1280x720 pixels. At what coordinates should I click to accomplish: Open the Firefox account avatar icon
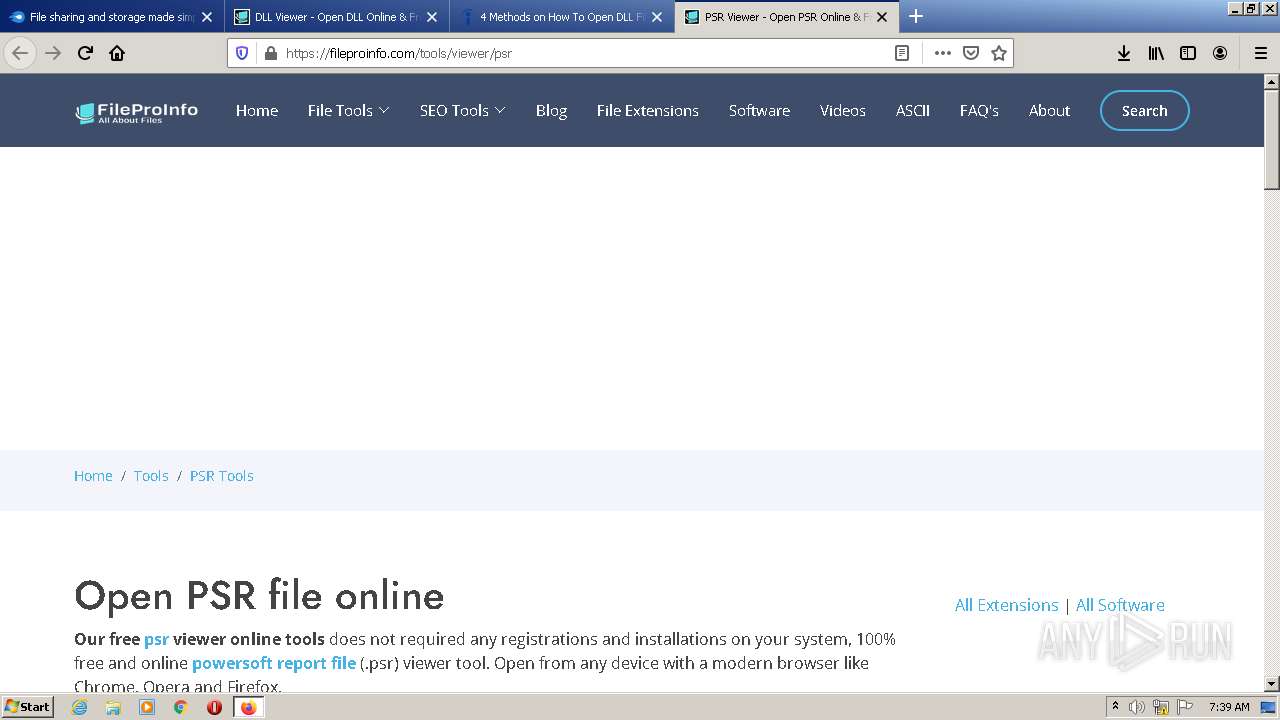1220,53
